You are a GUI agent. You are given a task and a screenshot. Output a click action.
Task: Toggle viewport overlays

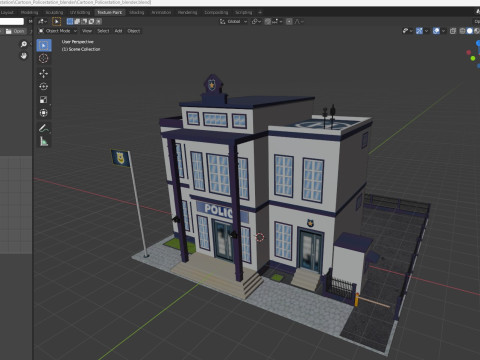[436, 31]
